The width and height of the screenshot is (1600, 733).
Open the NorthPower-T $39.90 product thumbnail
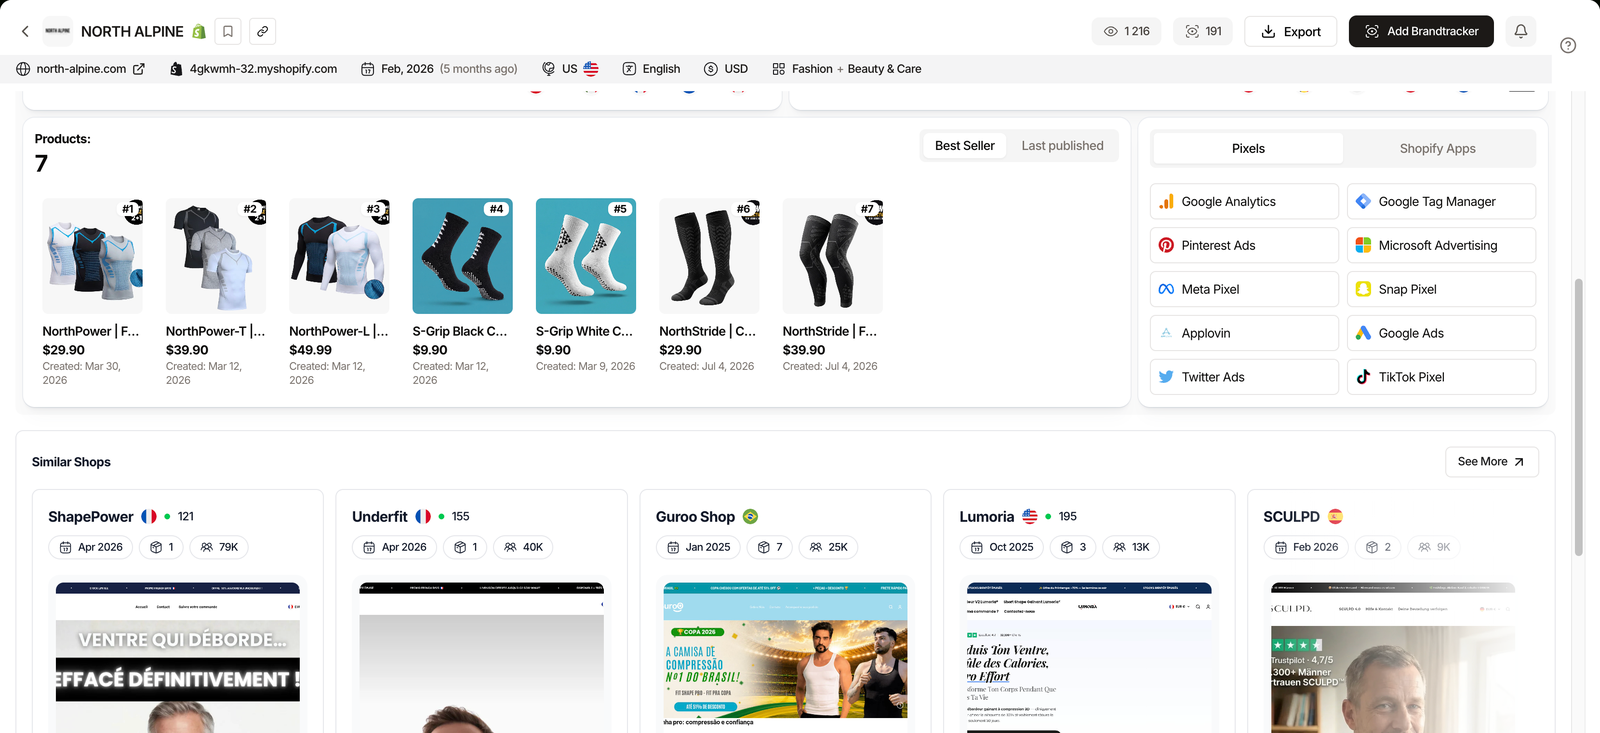(216, 256)
